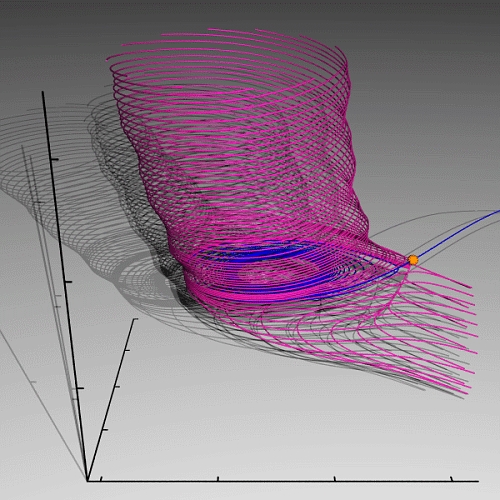Click the wavy right edge of magenta funnel
This screenshot has height=500, width=500.
click(353, 150)
